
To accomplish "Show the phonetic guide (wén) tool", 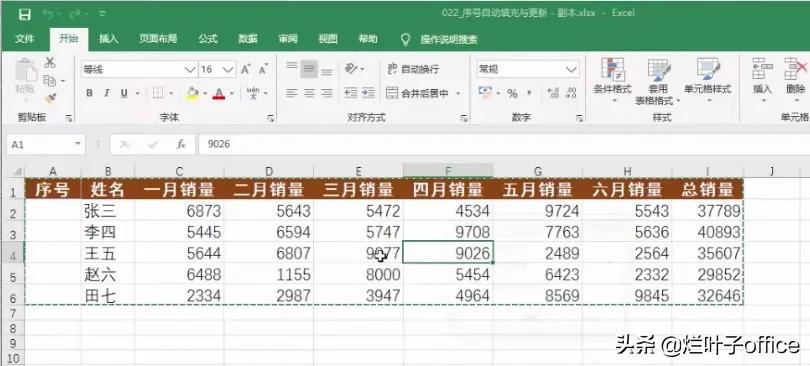I will point(253,93).
